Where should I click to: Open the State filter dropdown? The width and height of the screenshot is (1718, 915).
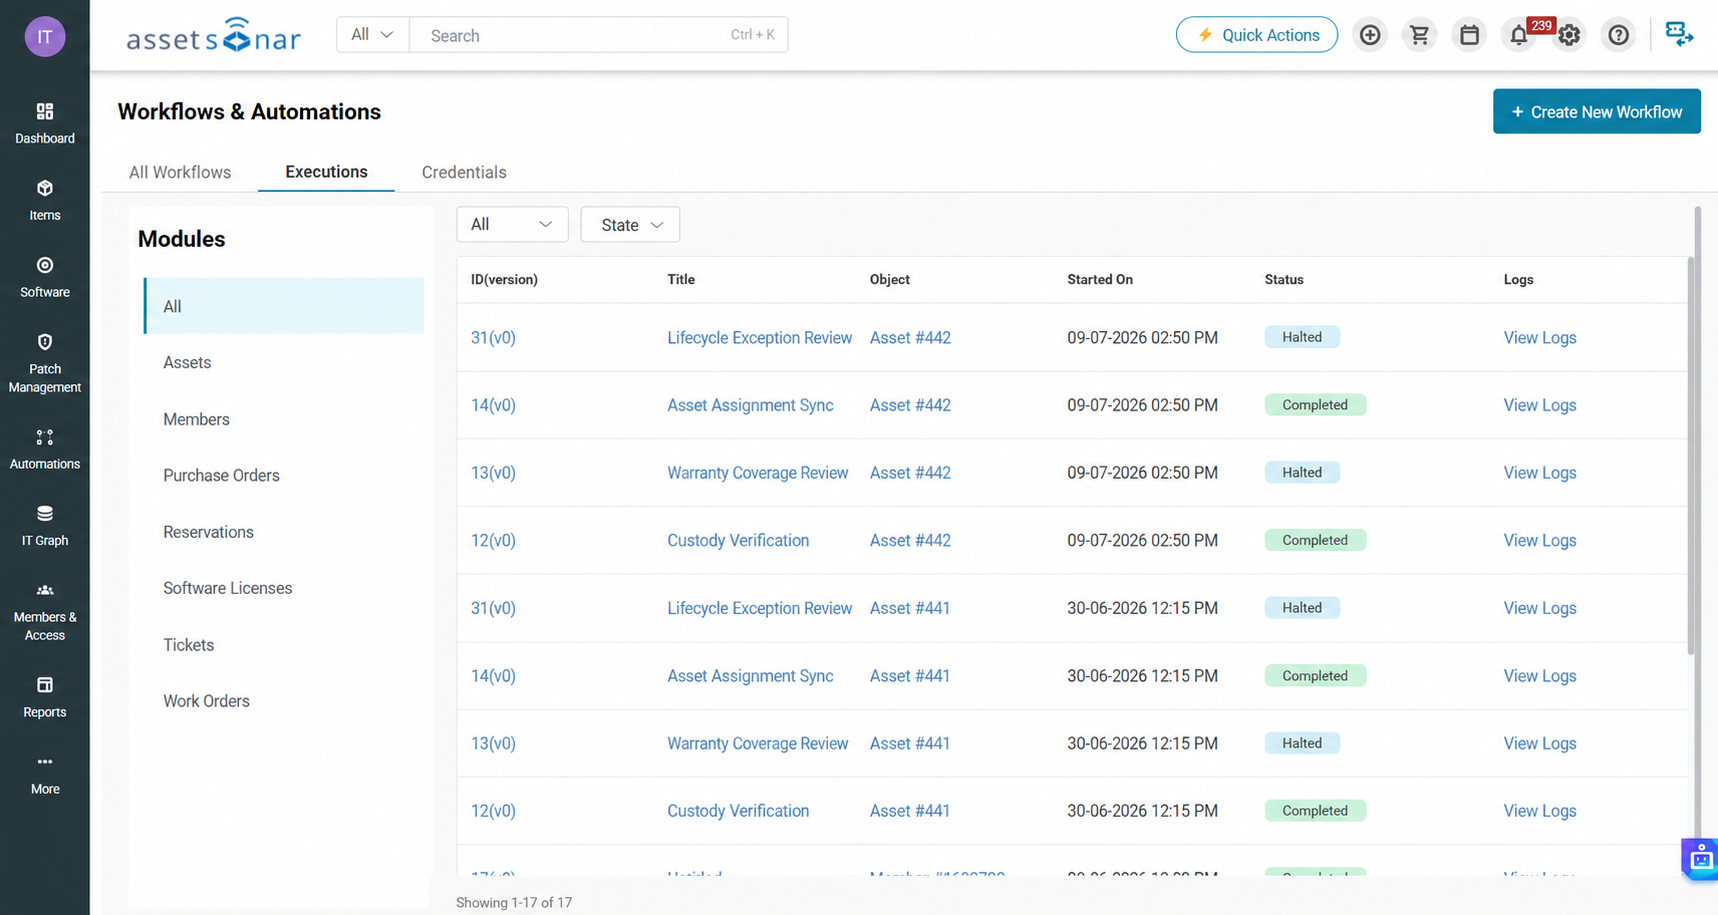coord(630,224)
